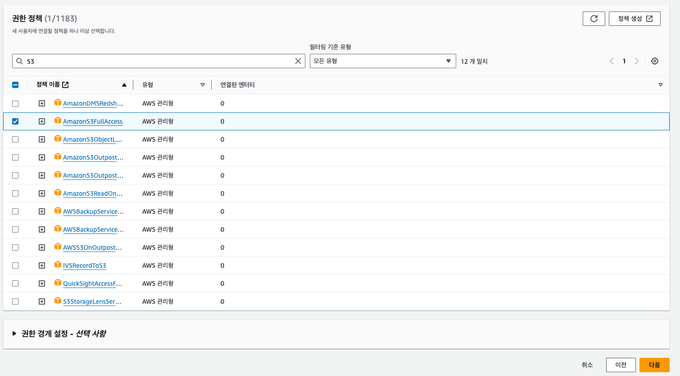
Task: Click orange policy icon for AmazonS3ObjectL...
Action: pos(57,139)
